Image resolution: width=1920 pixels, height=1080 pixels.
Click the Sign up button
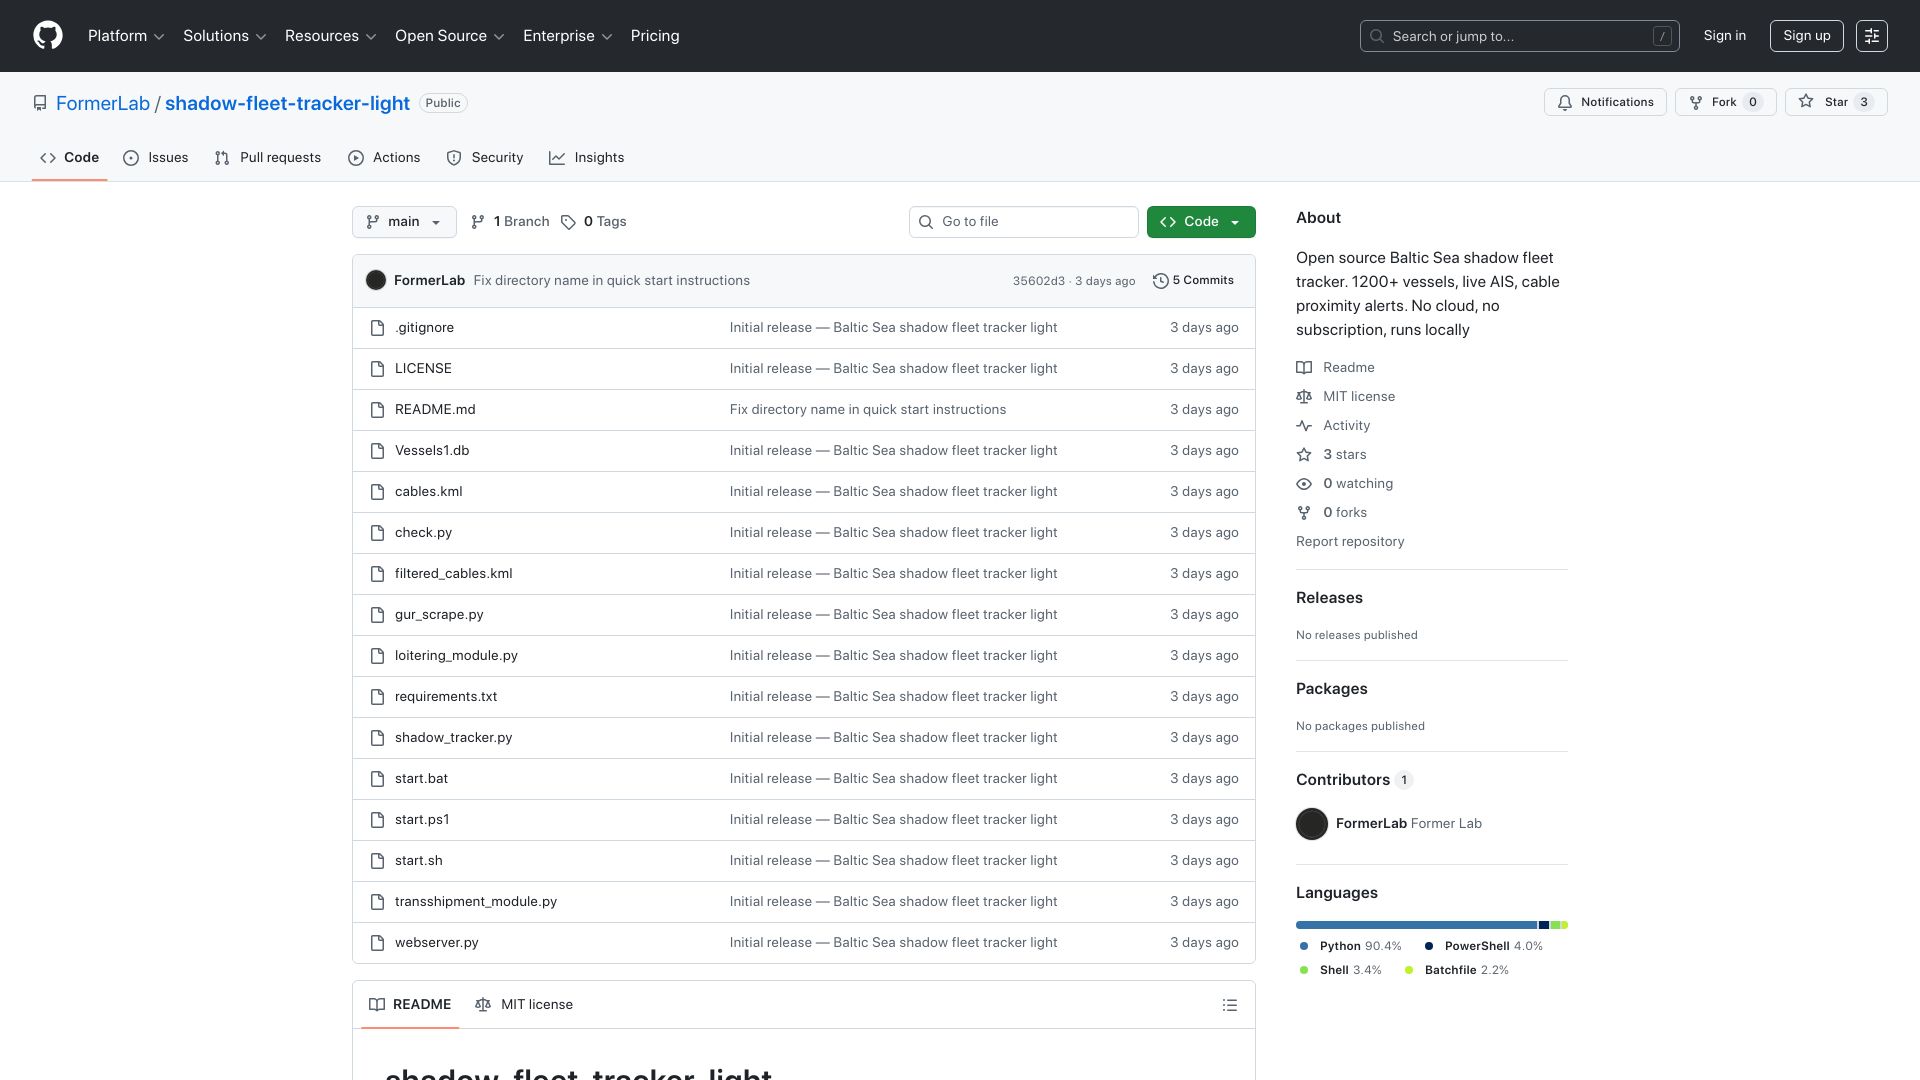1807,36
